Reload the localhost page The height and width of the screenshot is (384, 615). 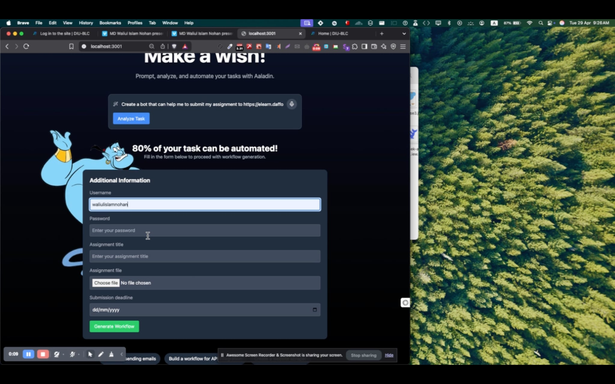click(26, 46)
